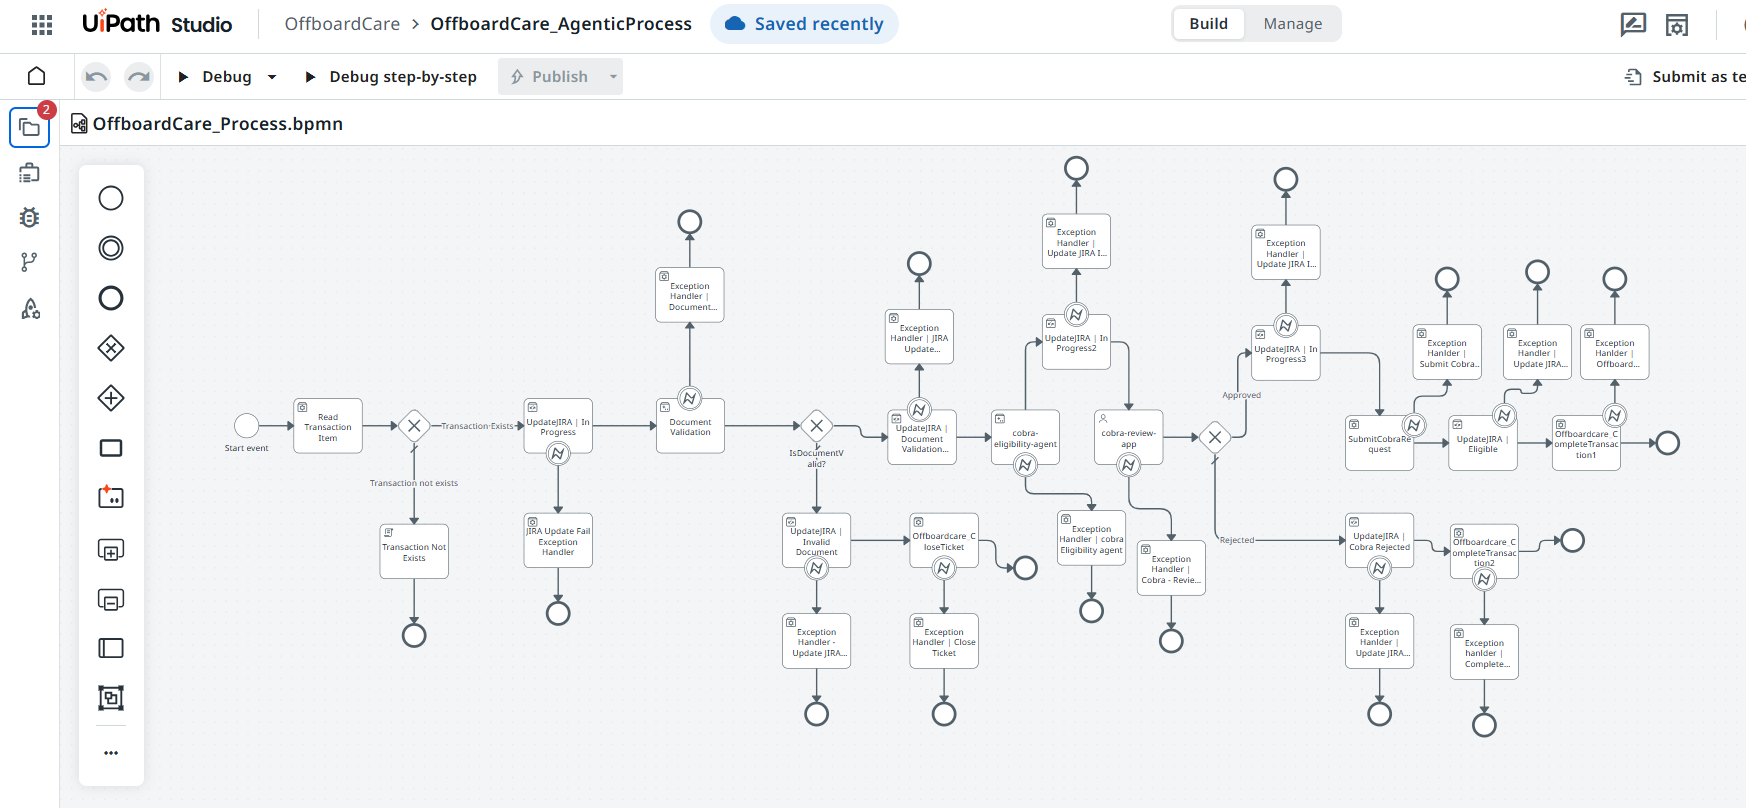The height and width of the screenshot is (808, 1746).
Task: Open the calendar settings icon top right
Action: 1677,24
